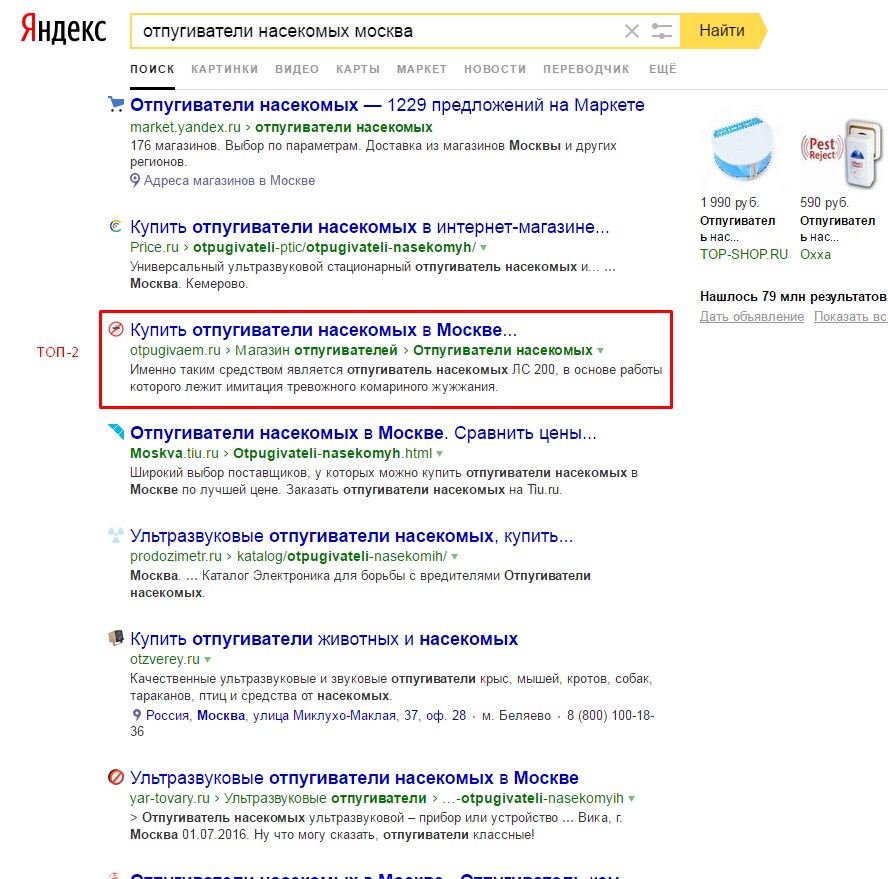
Task: Expand dropdown arrow next to yar-tovary.ru URL
Action: coord(631,799)
